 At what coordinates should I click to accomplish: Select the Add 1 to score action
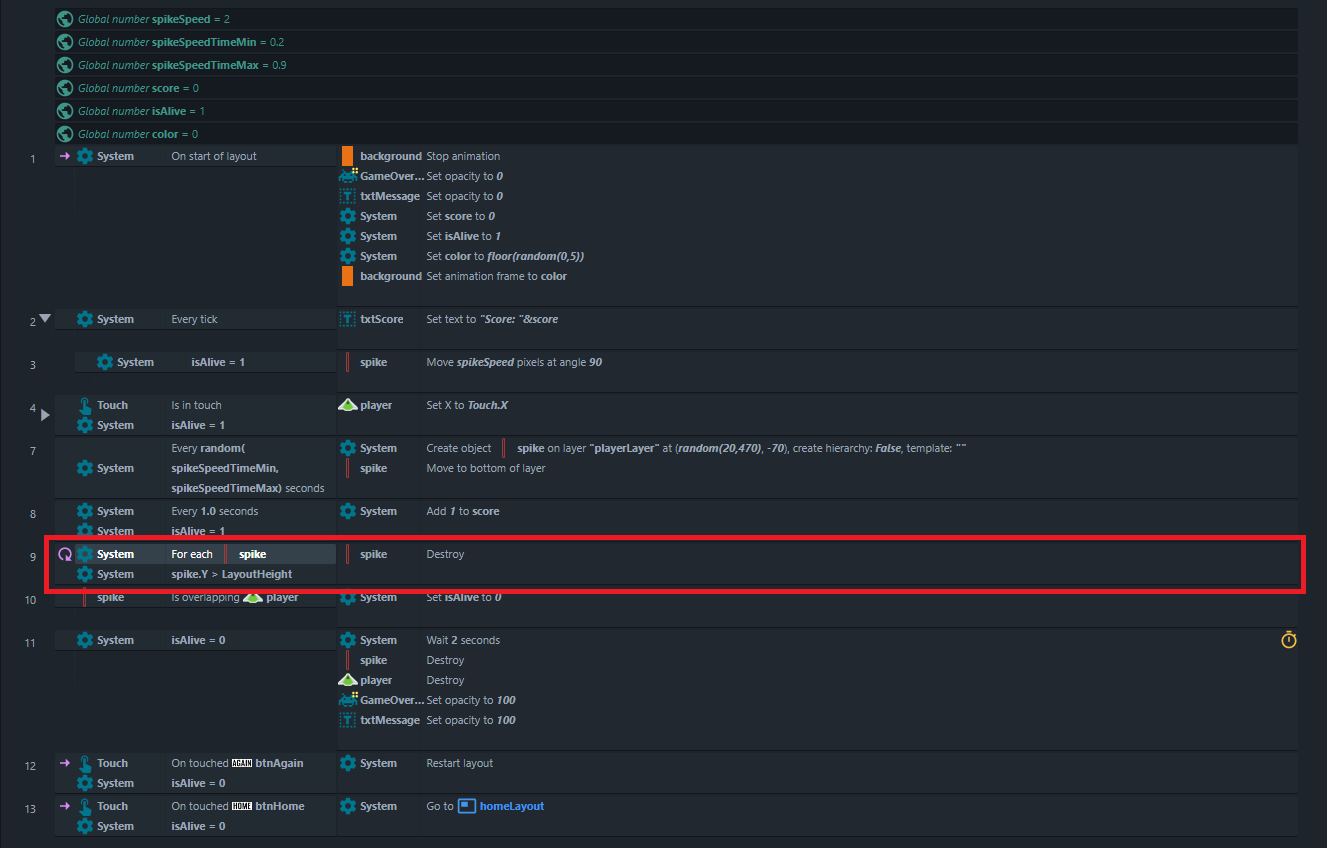click(463, 511)
